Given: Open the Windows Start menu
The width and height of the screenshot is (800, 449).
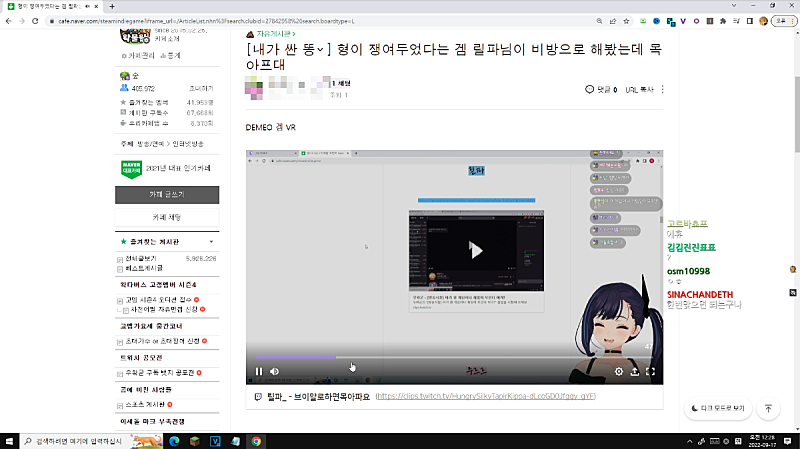Looking at the screenshot, I should (9, 441).
